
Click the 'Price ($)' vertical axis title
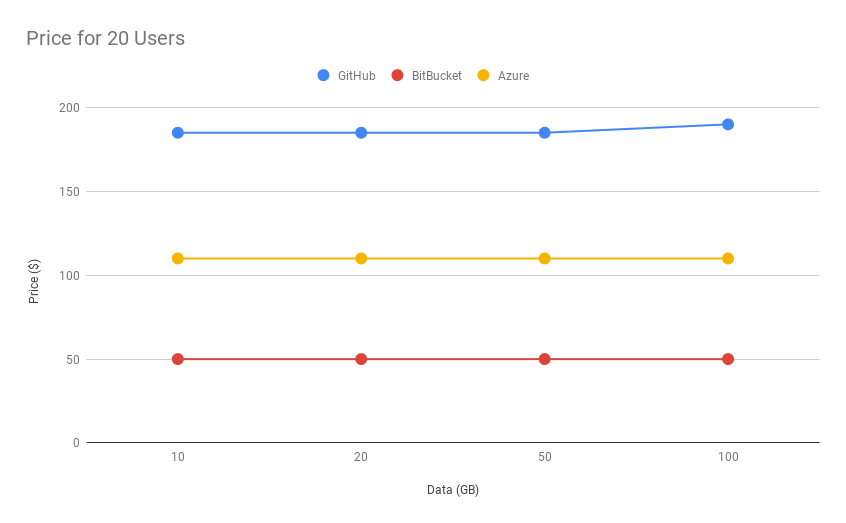(x=34, y=281)
